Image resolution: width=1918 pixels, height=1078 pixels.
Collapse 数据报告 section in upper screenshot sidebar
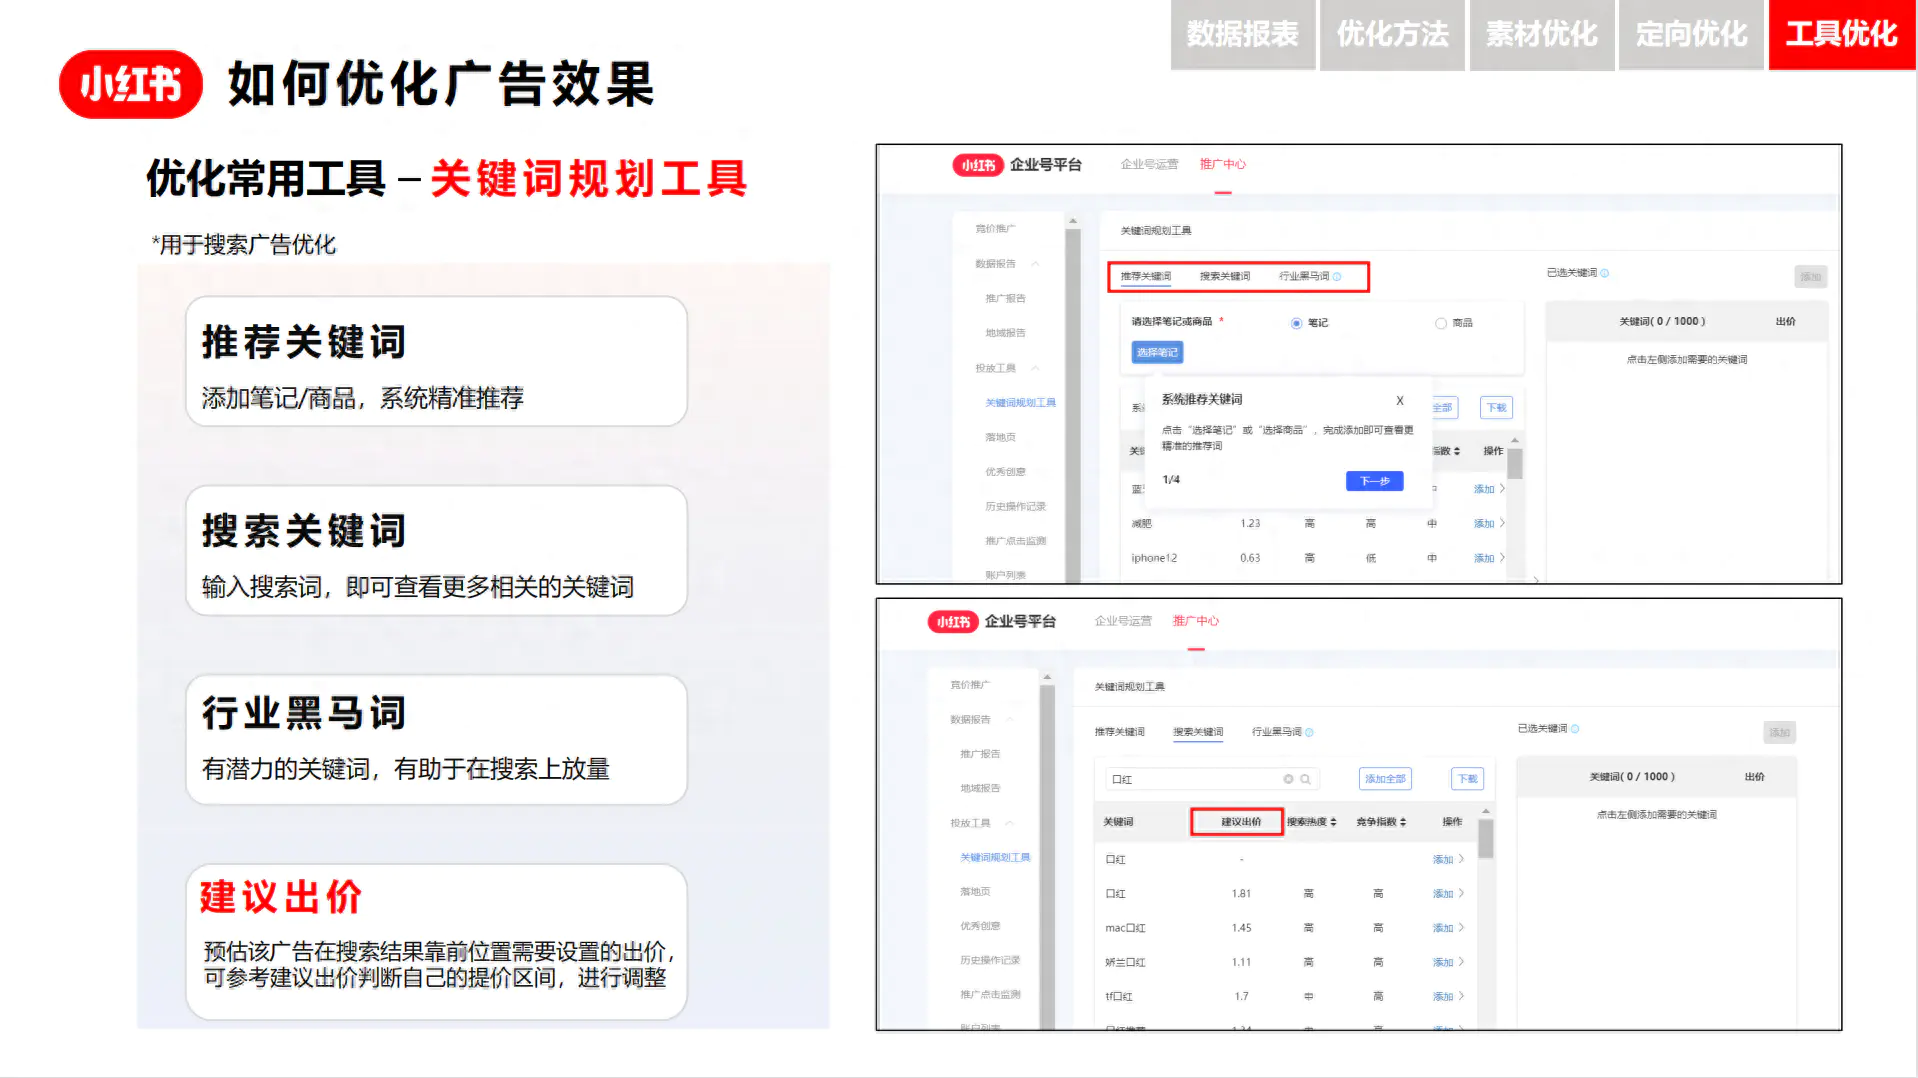[x=1036, y=264]
